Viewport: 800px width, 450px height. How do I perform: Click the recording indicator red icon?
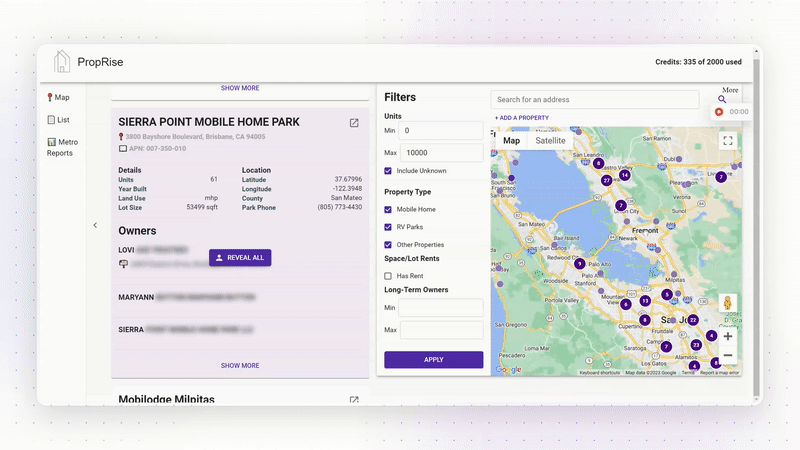[719, 112]
